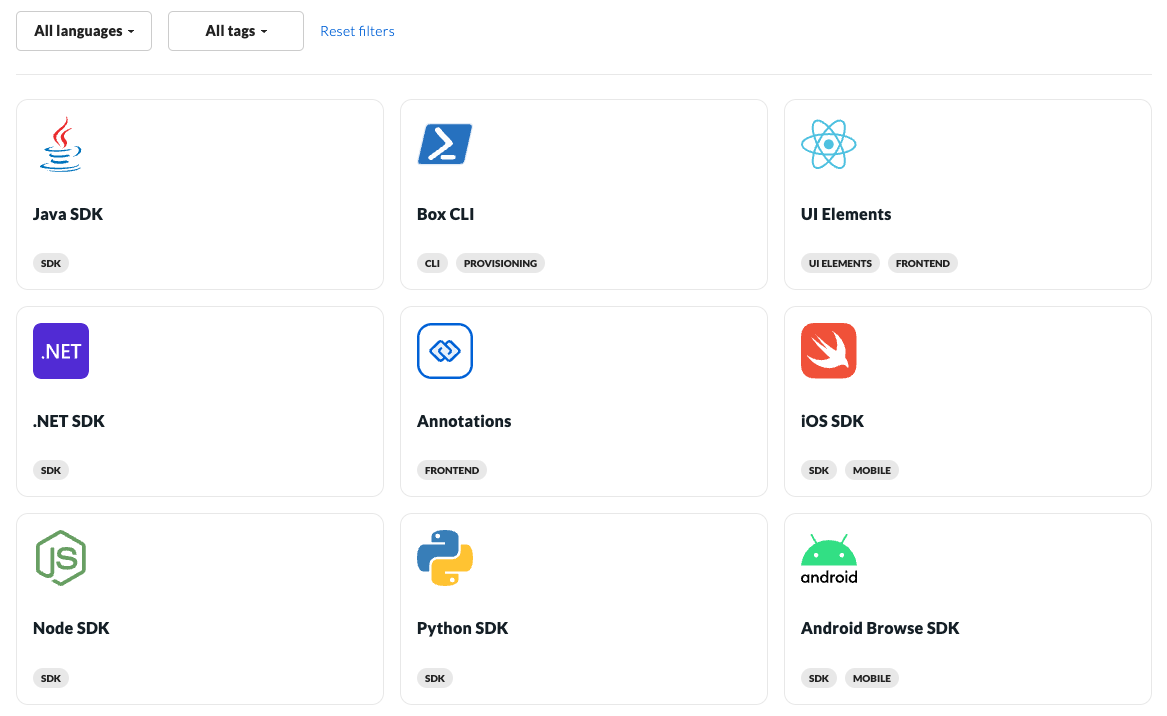This screenshot has width=1167, height=716.
Task: Toggle the PROVISIONING tag under Box CLI
Action: pos(500,262)
